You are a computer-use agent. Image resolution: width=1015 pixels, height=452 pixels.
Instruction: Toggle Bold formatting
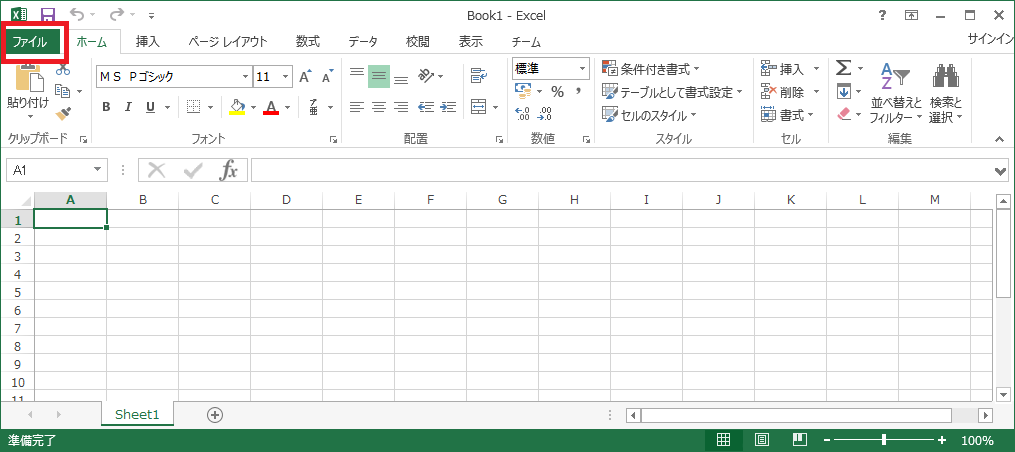[106, 107]
